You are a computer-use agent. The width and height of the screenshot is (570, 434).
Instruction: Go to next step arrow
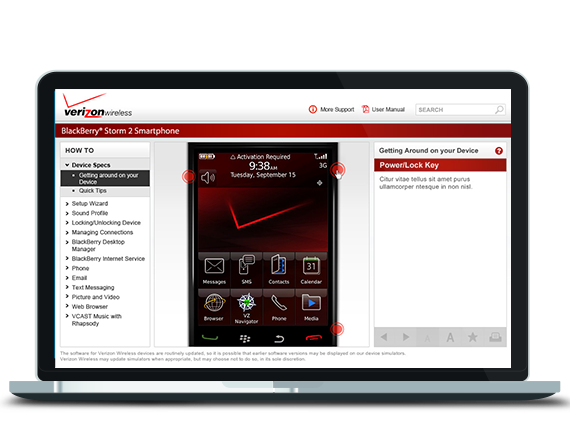point(406,337)
